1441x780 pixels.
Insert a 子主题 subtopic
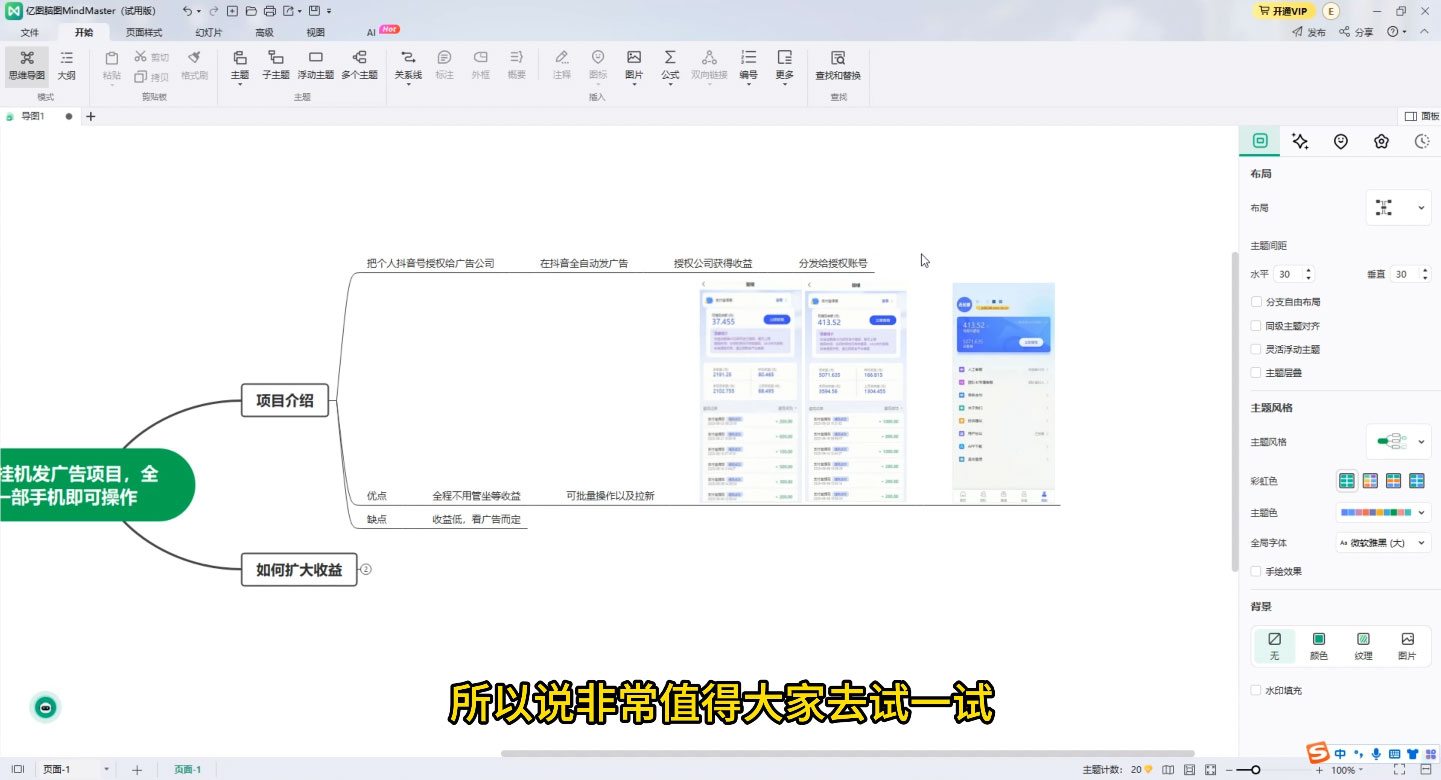pyautogui.click(x=276, y=64)
